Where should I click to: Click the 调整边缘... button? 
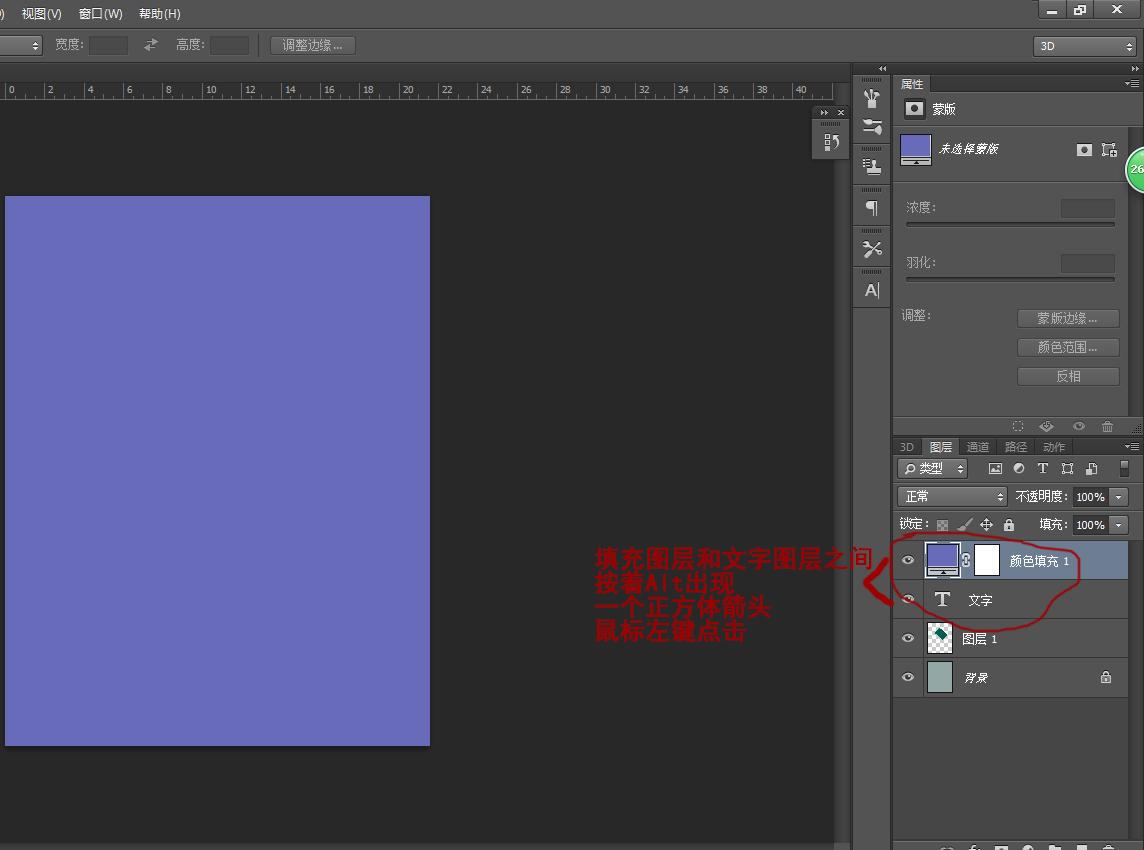312,45
